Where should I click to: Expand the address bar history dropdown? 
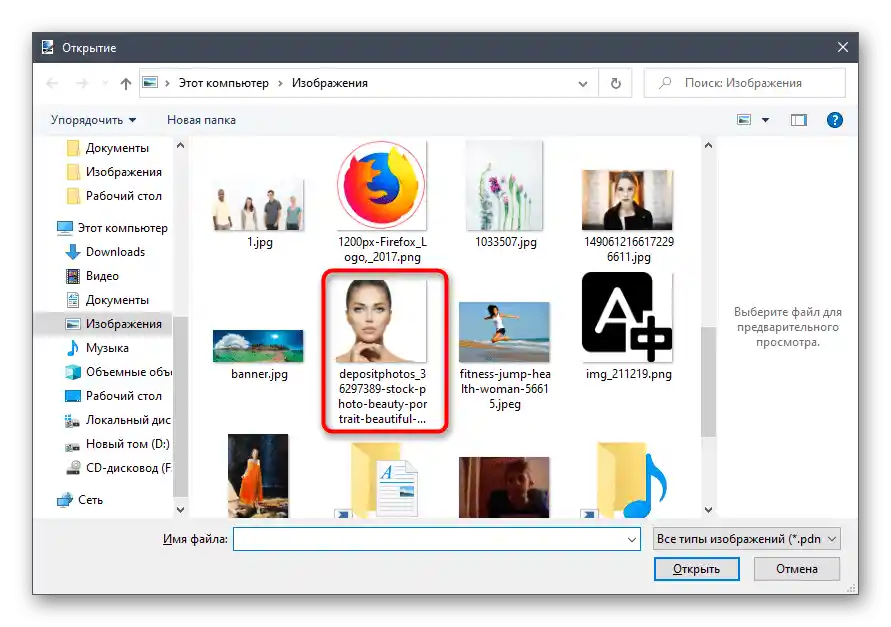pyautogui.click(x=582, y=84)
